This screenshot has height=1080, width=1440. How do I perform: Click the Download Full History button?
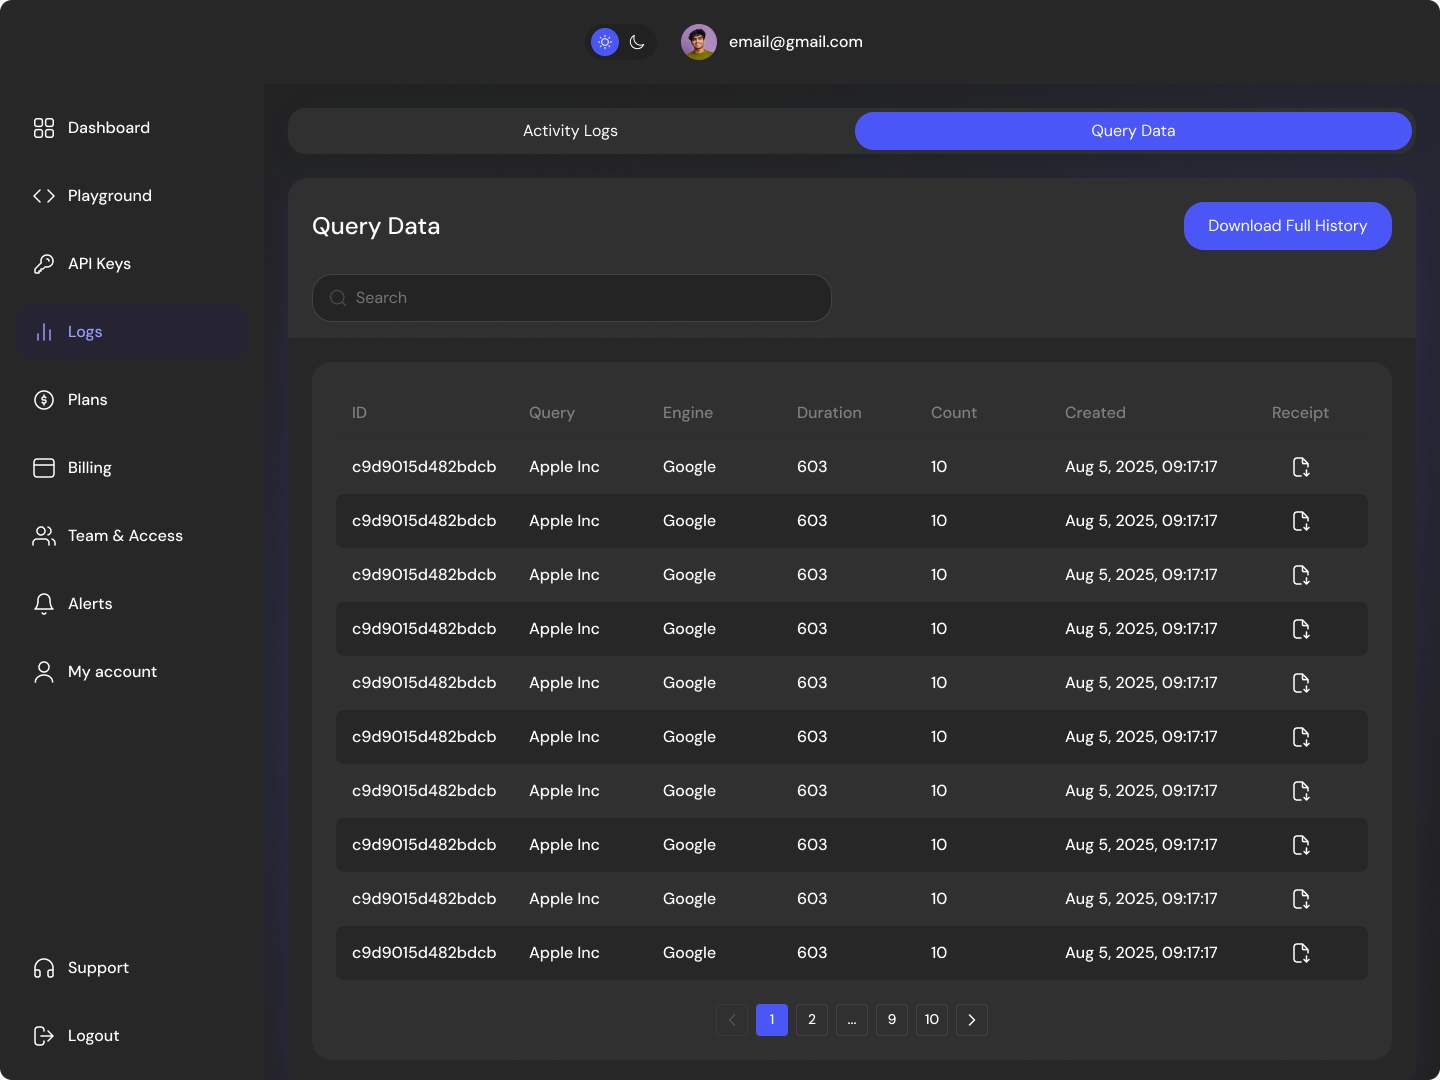1287,226
